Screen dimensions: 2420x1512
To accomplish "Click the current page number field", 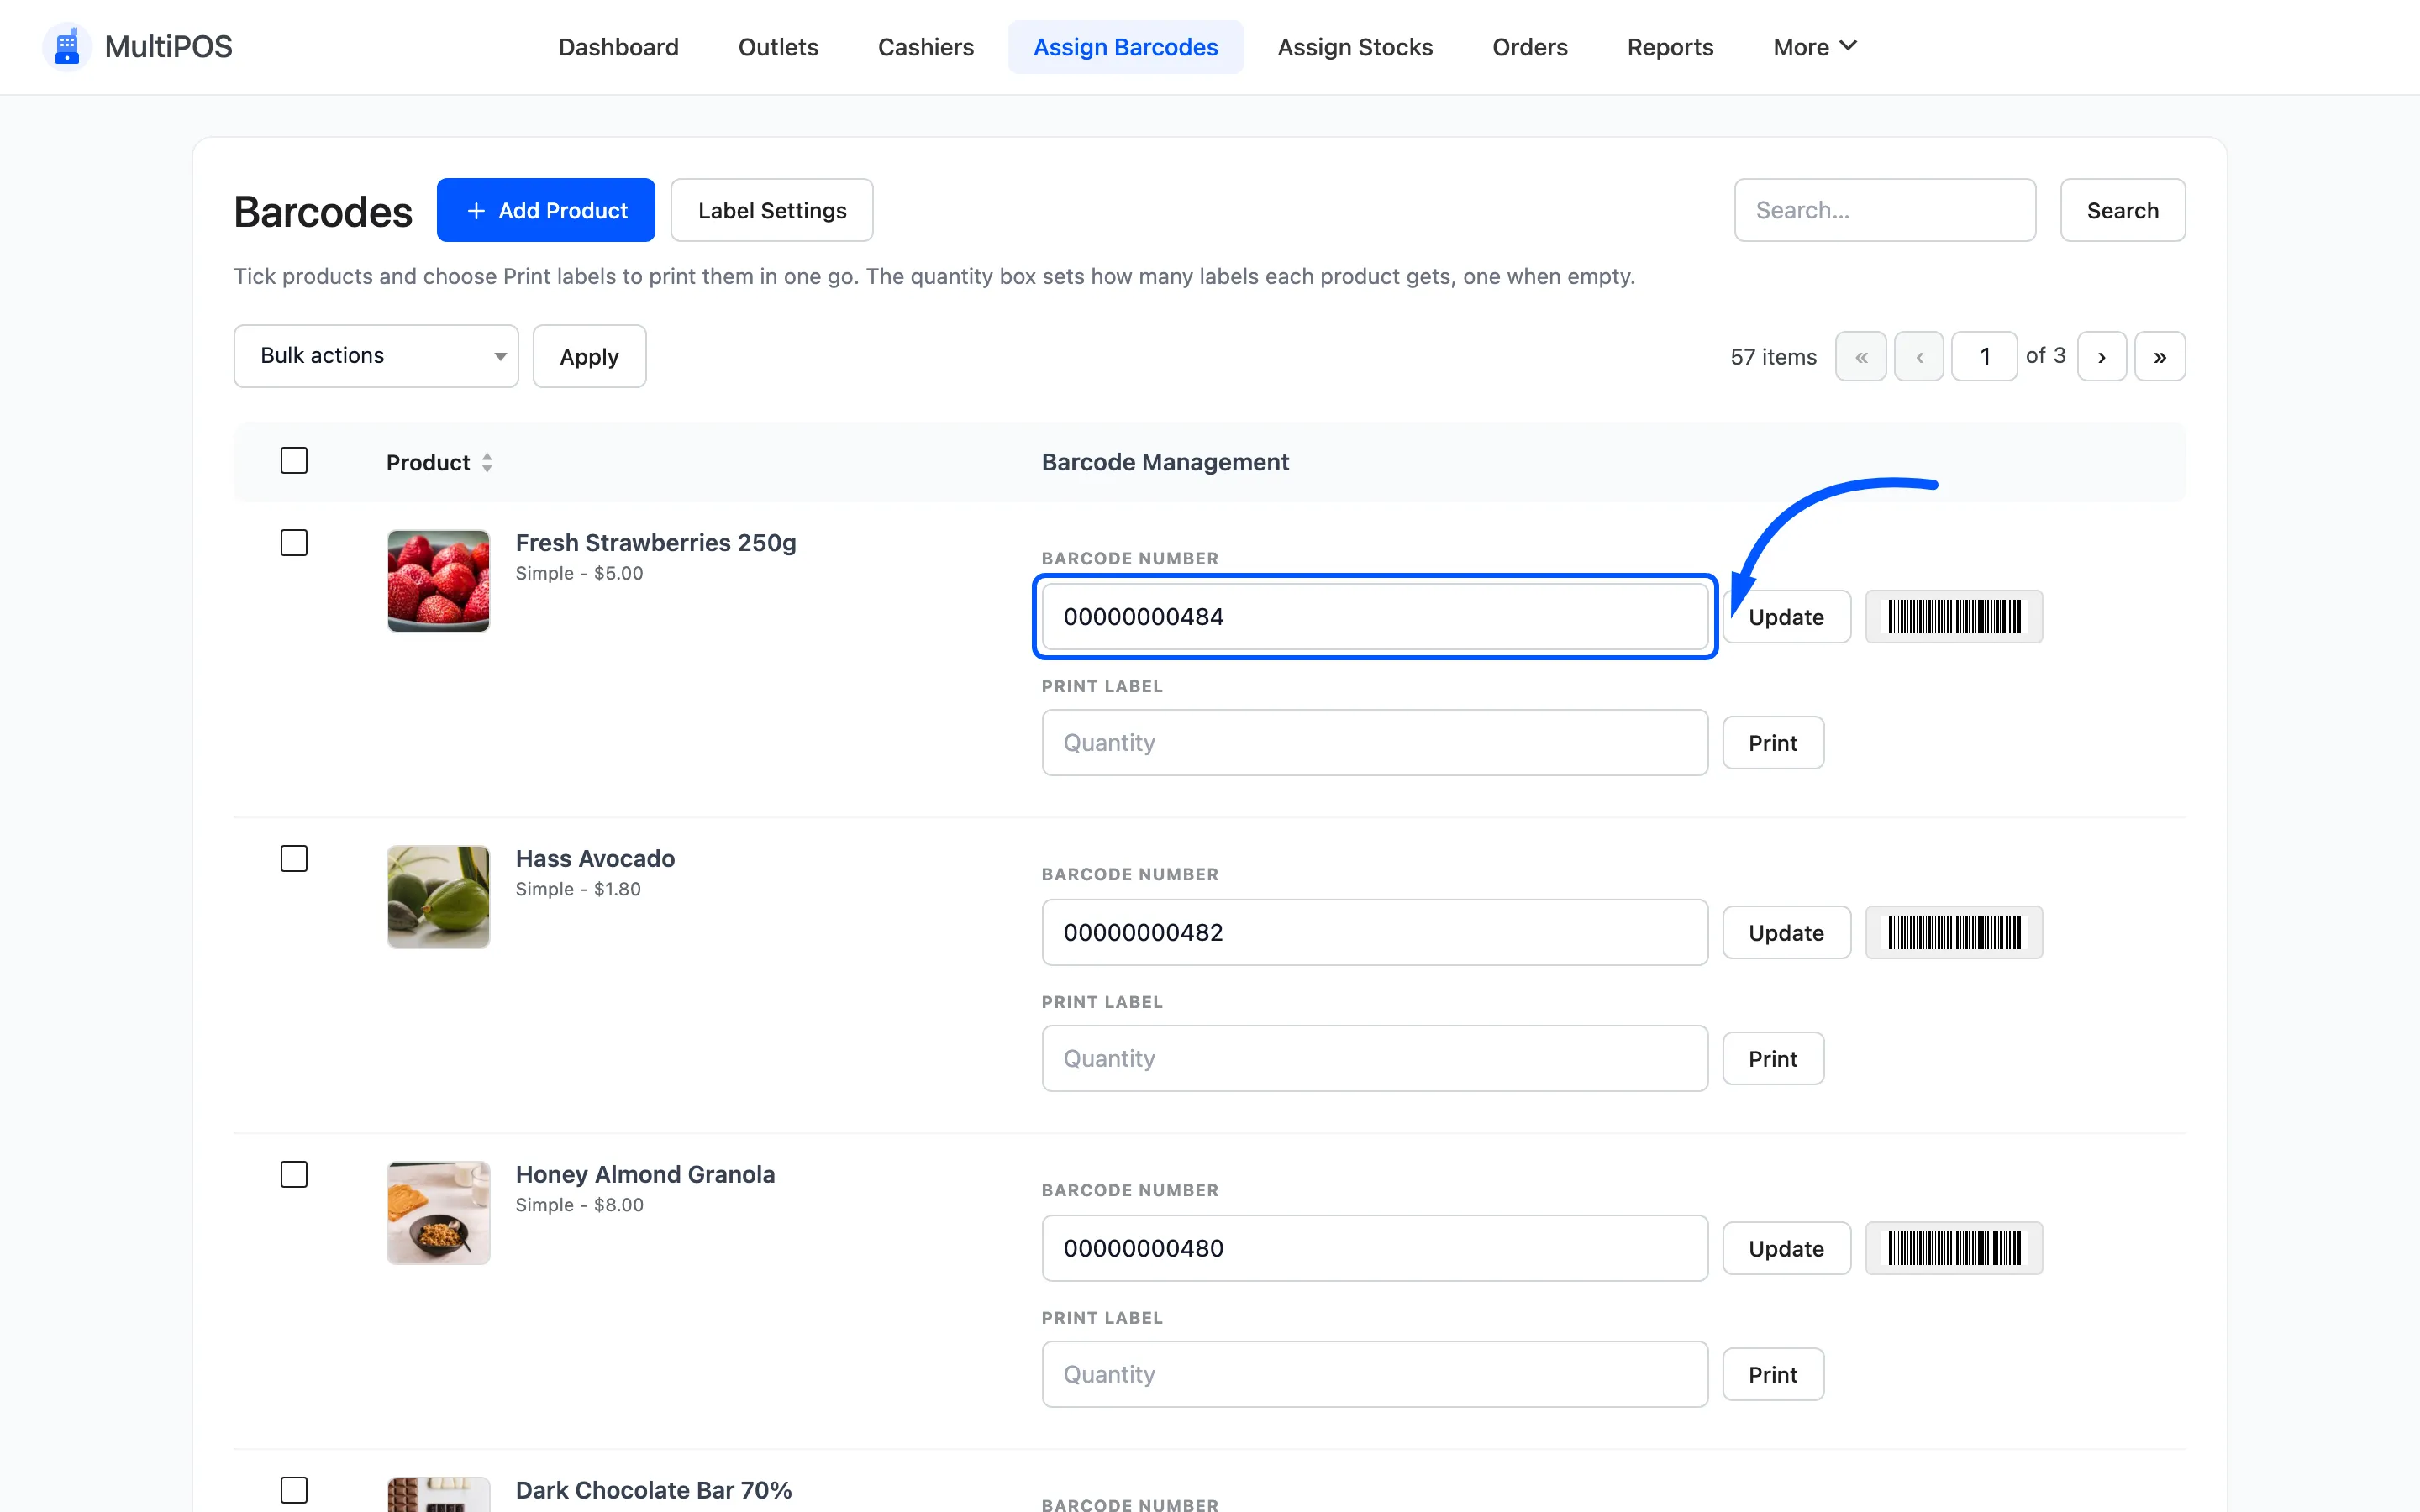I will pyautogui.click(x=1984, y=357).
